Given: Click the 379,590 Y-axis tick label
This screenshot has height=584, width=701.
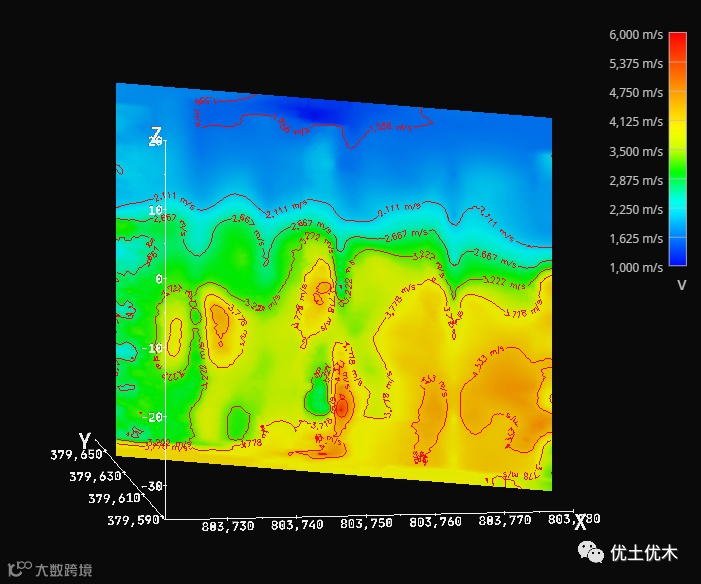Looking at the screenshot, I should point(133,520).
